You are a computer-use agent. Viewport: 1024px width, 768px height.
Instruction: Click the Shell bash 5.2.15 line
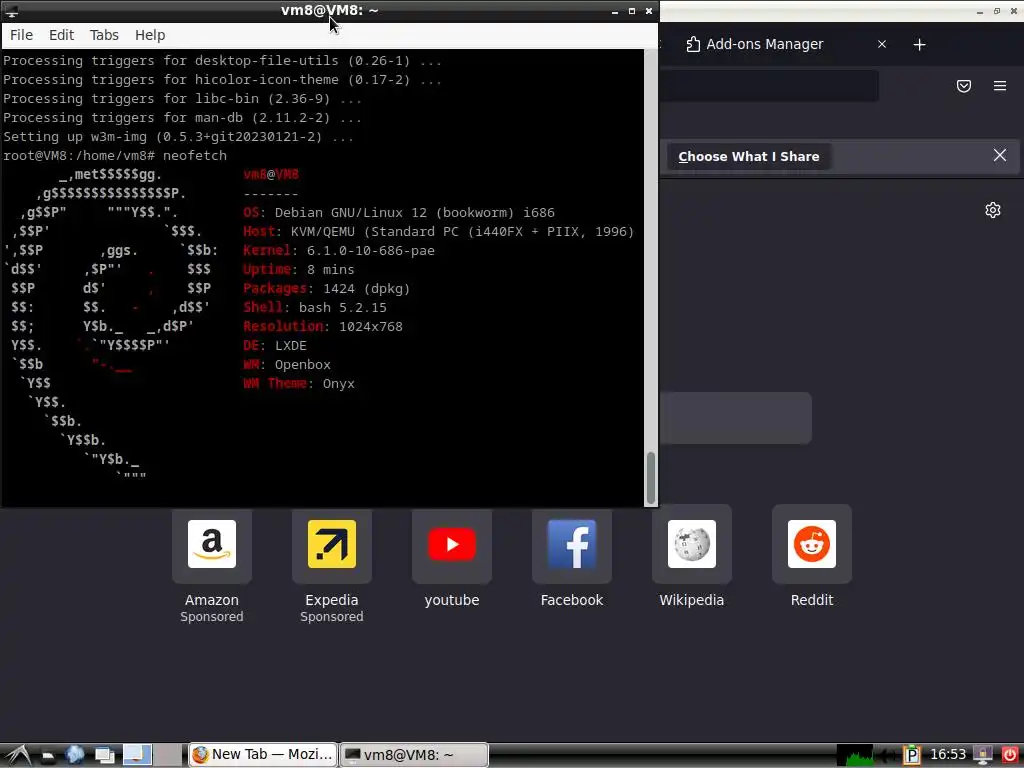(315, 308)
